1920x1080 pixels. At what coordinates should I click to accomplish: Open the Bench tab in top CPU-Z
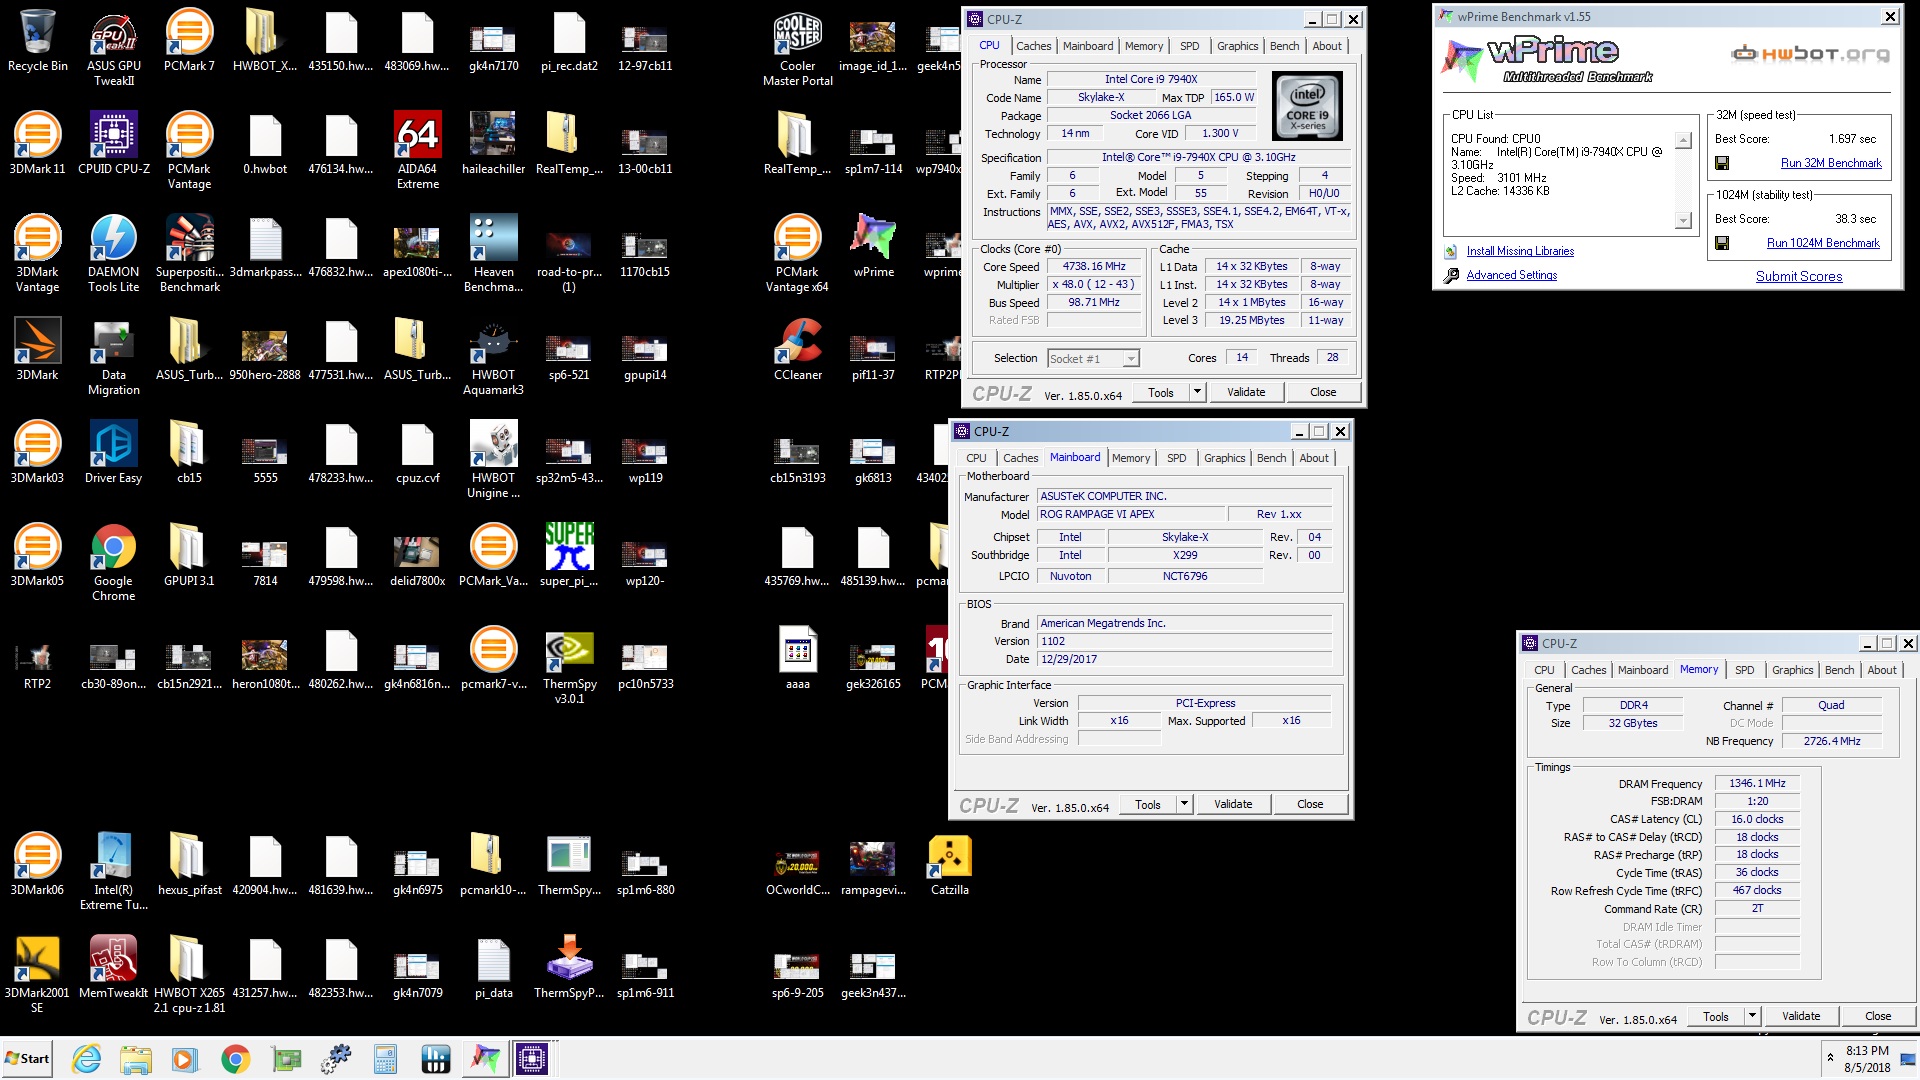pos(1284,46)
